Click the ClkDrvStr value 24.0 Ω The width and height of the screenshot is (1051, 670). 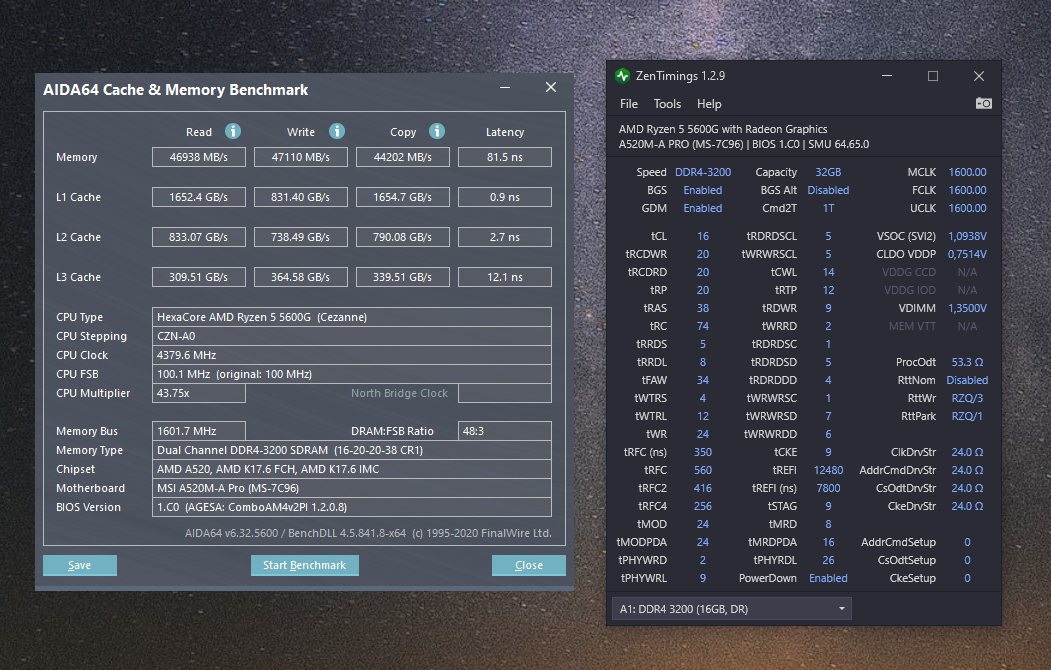pyautogui.click(x=967, y=452)
